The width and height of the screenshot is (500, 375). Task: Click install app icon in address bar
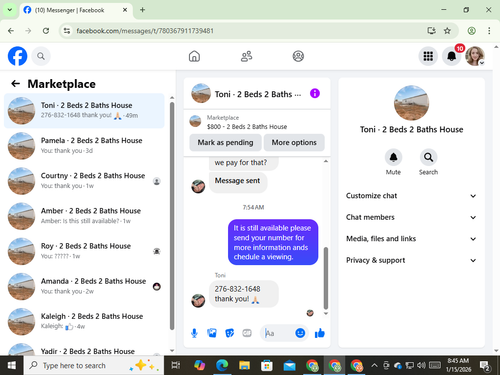[431, 31]
